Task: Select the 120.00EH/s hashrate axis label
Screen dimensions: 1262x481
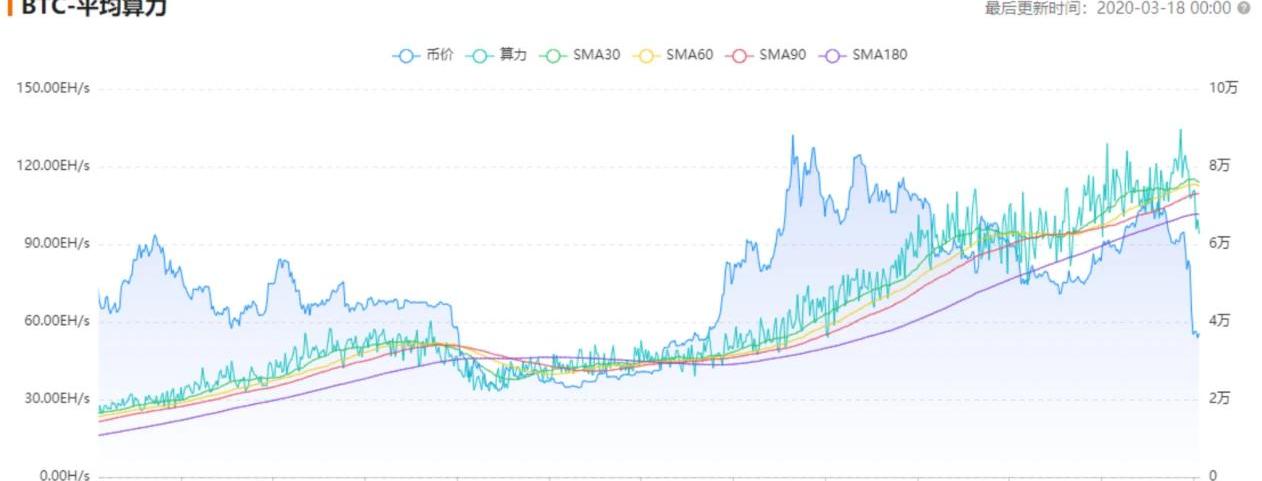Action: click(x=53, y=165)
